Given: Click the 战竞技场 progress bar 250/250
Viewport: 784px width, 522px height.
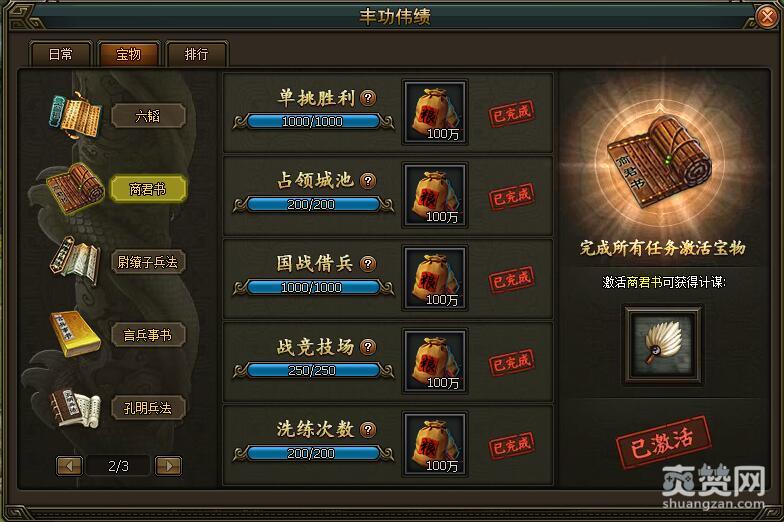Looking at the screenshot, I should (313, 370).
